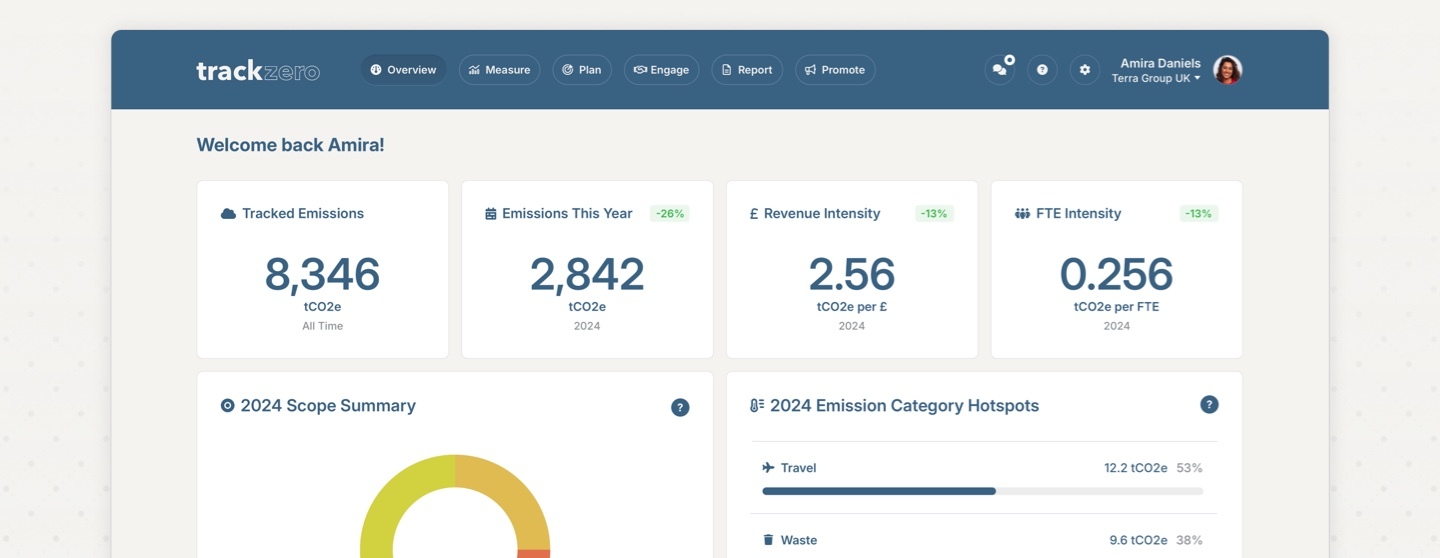1440x558 pixels.
Task: Click the Amira Daniels user name
Action: 1160,63
